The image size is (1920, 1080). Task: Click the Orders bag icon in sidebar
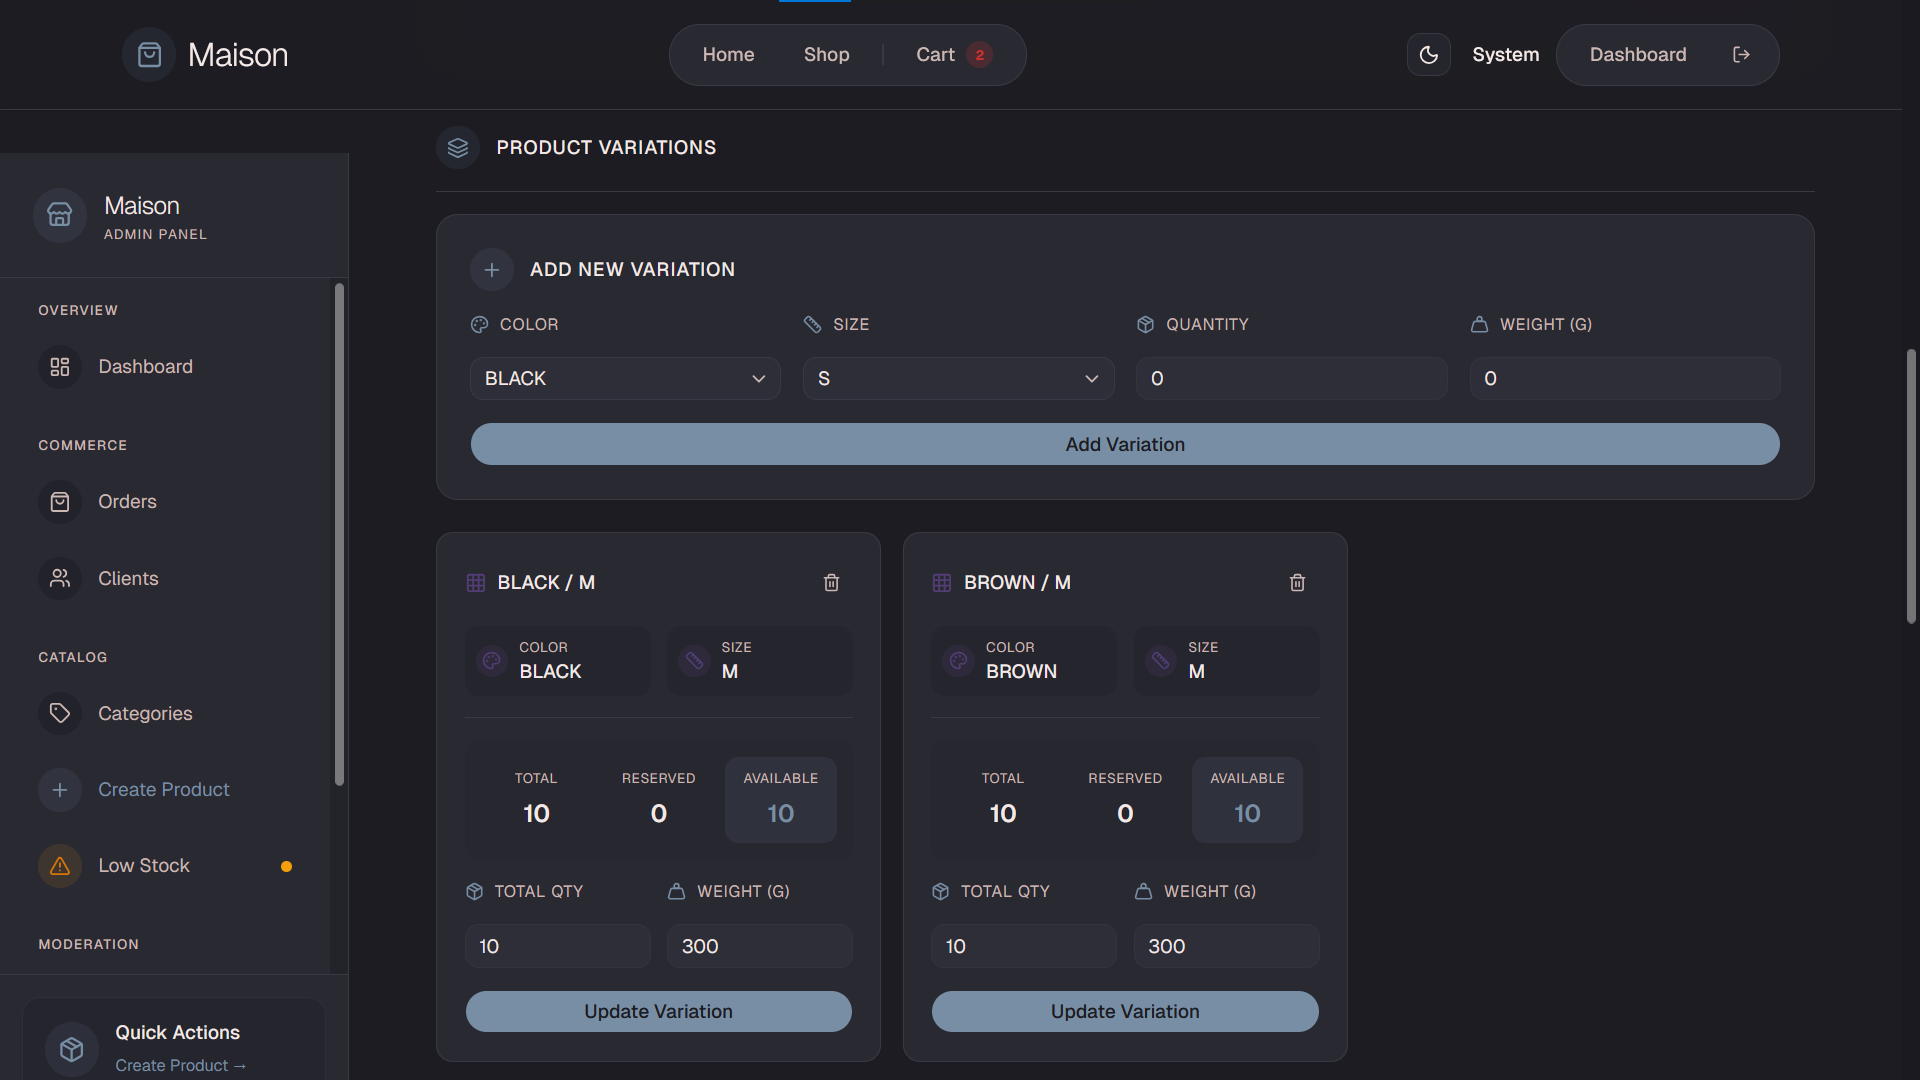[60, 502]
